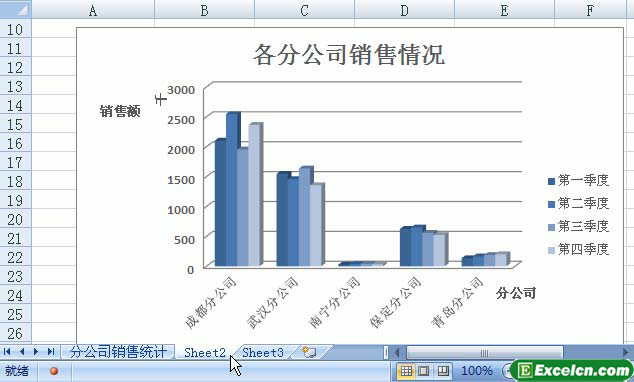Select column A header
The height and width of the screenshot is (382, 634).
tap(93, 9)
